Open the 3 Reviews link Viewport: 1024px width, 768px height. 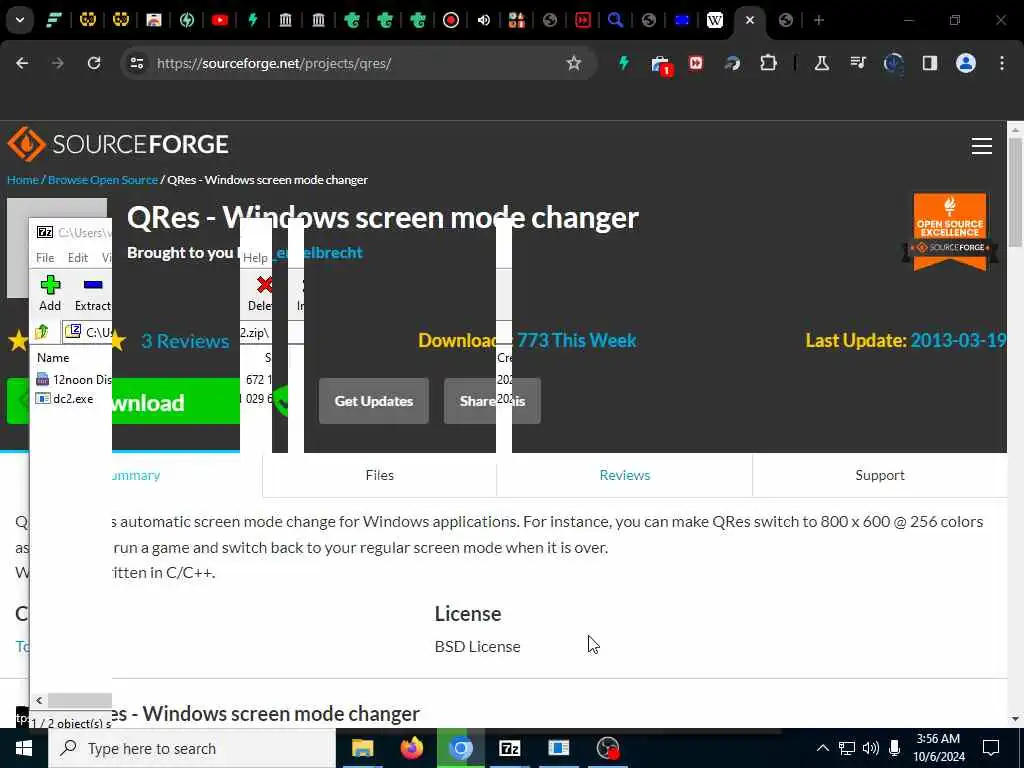click(185, 341)
